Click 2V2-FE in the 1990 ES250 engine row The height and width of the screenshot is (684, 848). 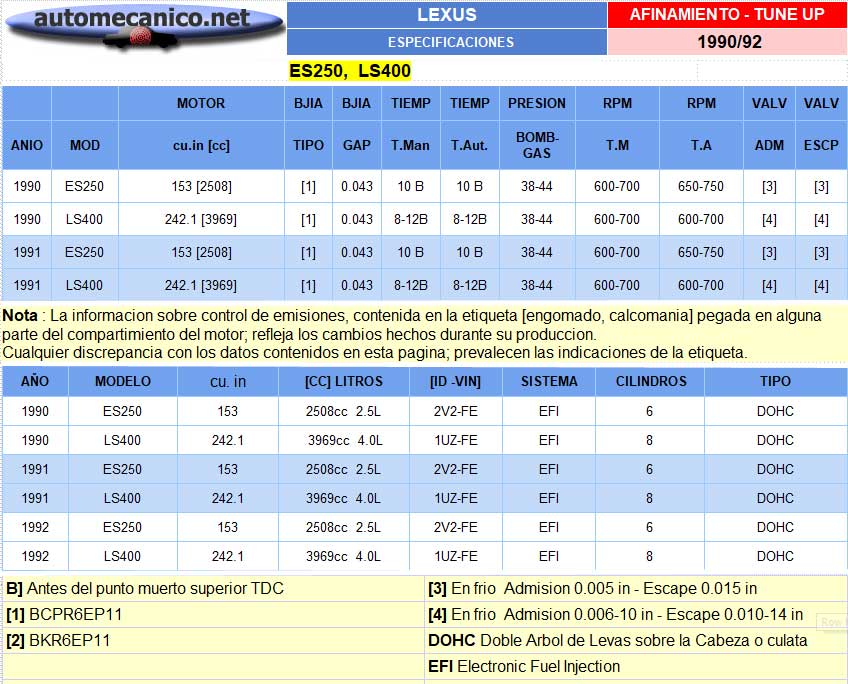[x=455, y=411]
